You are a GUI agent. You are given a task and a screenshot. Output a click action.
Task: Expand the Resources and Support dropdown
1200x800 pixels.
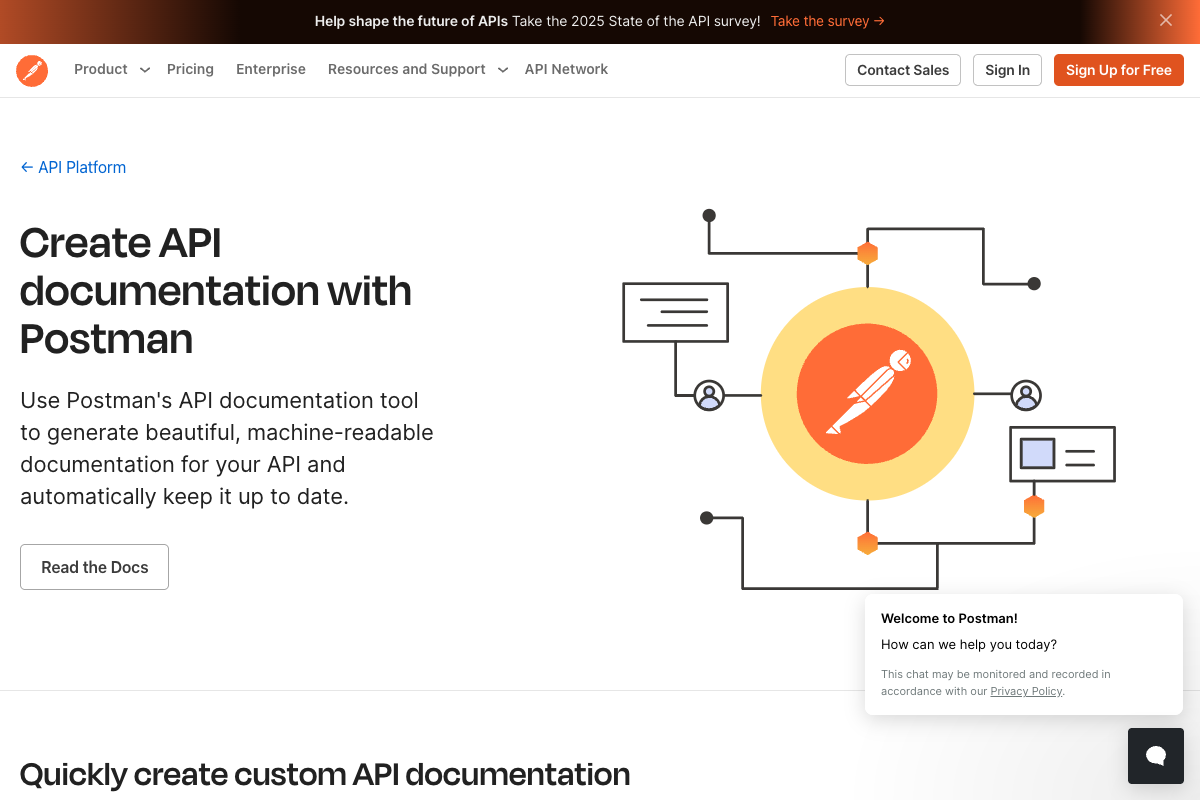406,69
